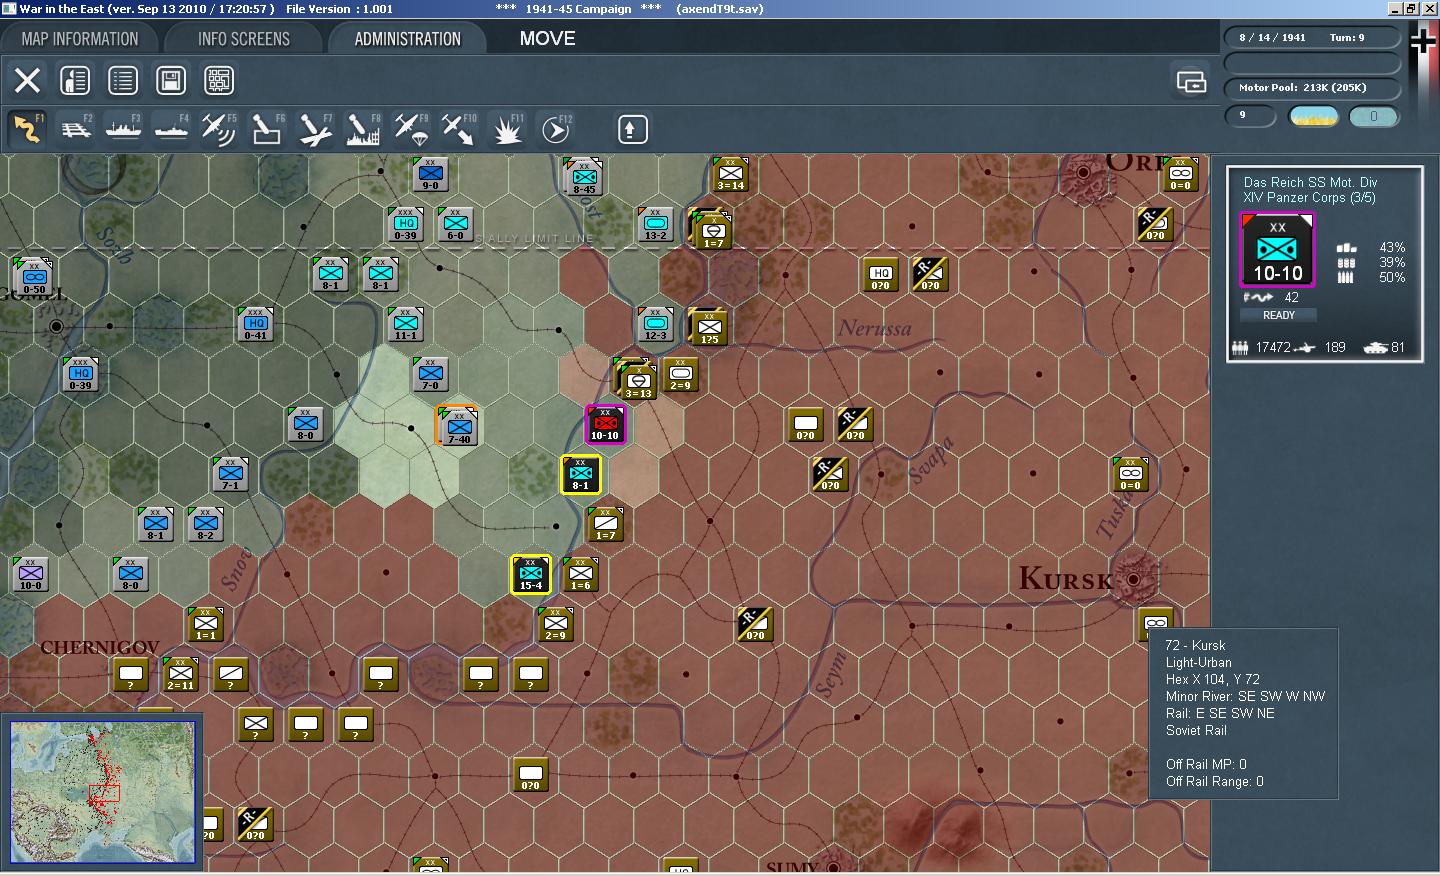Viewport: 1440px width, 876px height.
Task: Select Naval Transport mode (F3) ship icon
Action: (x=123, y=129)
